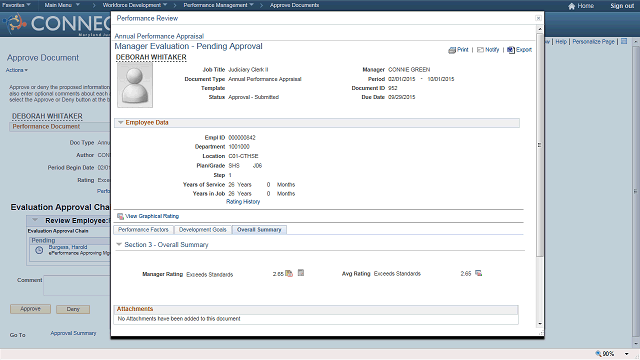Switch to the Development Goals tab
Viewport: 640px width, 360px height.
(x=203, y=230)
